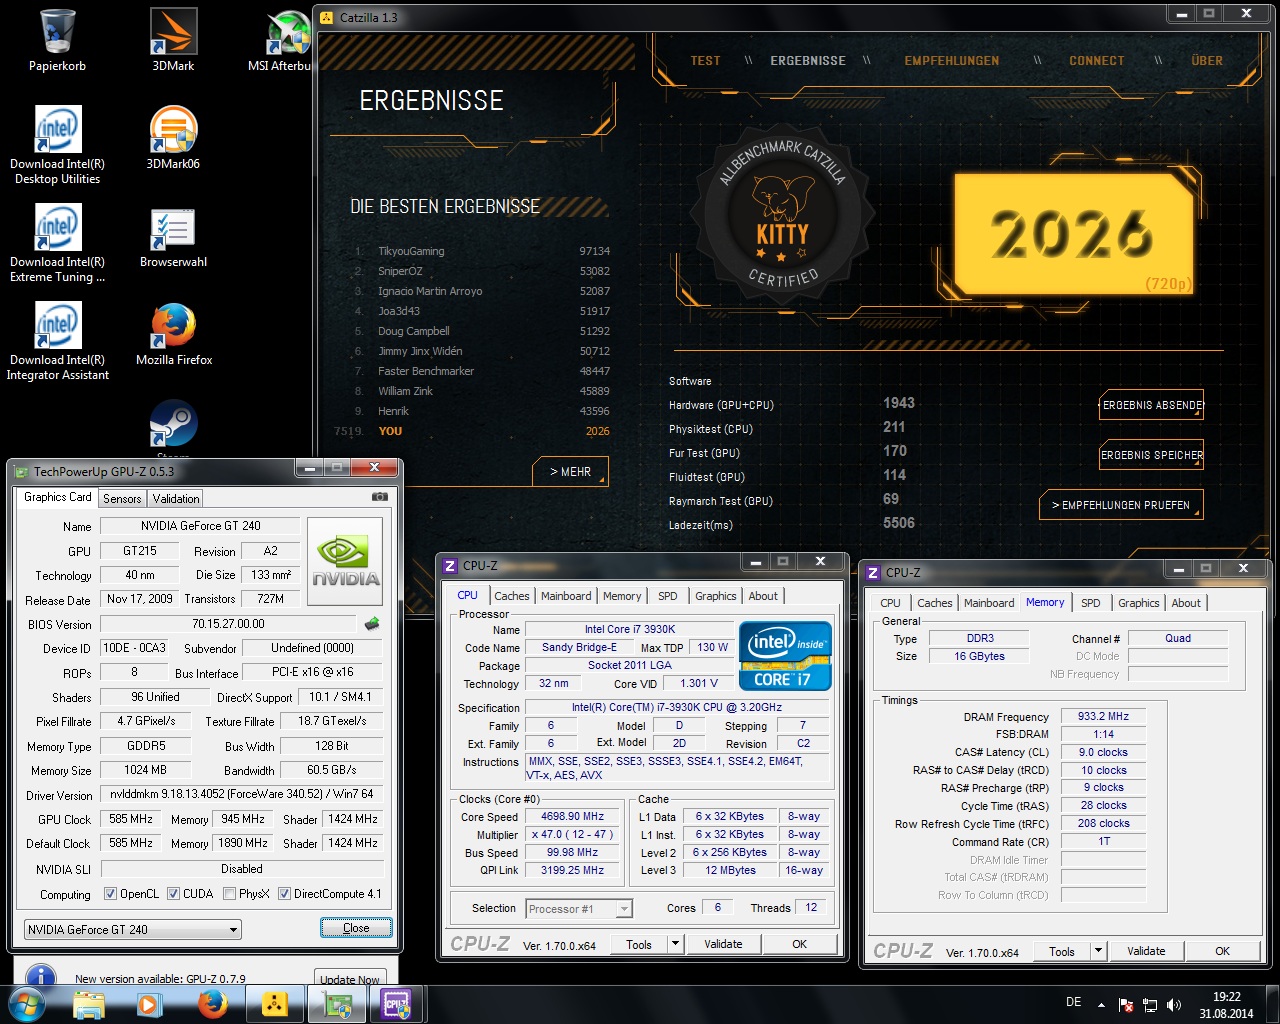1280x1024 pixels.
Task: Open the CONNECT tab in Catzilla
Action: [1096, 61]
